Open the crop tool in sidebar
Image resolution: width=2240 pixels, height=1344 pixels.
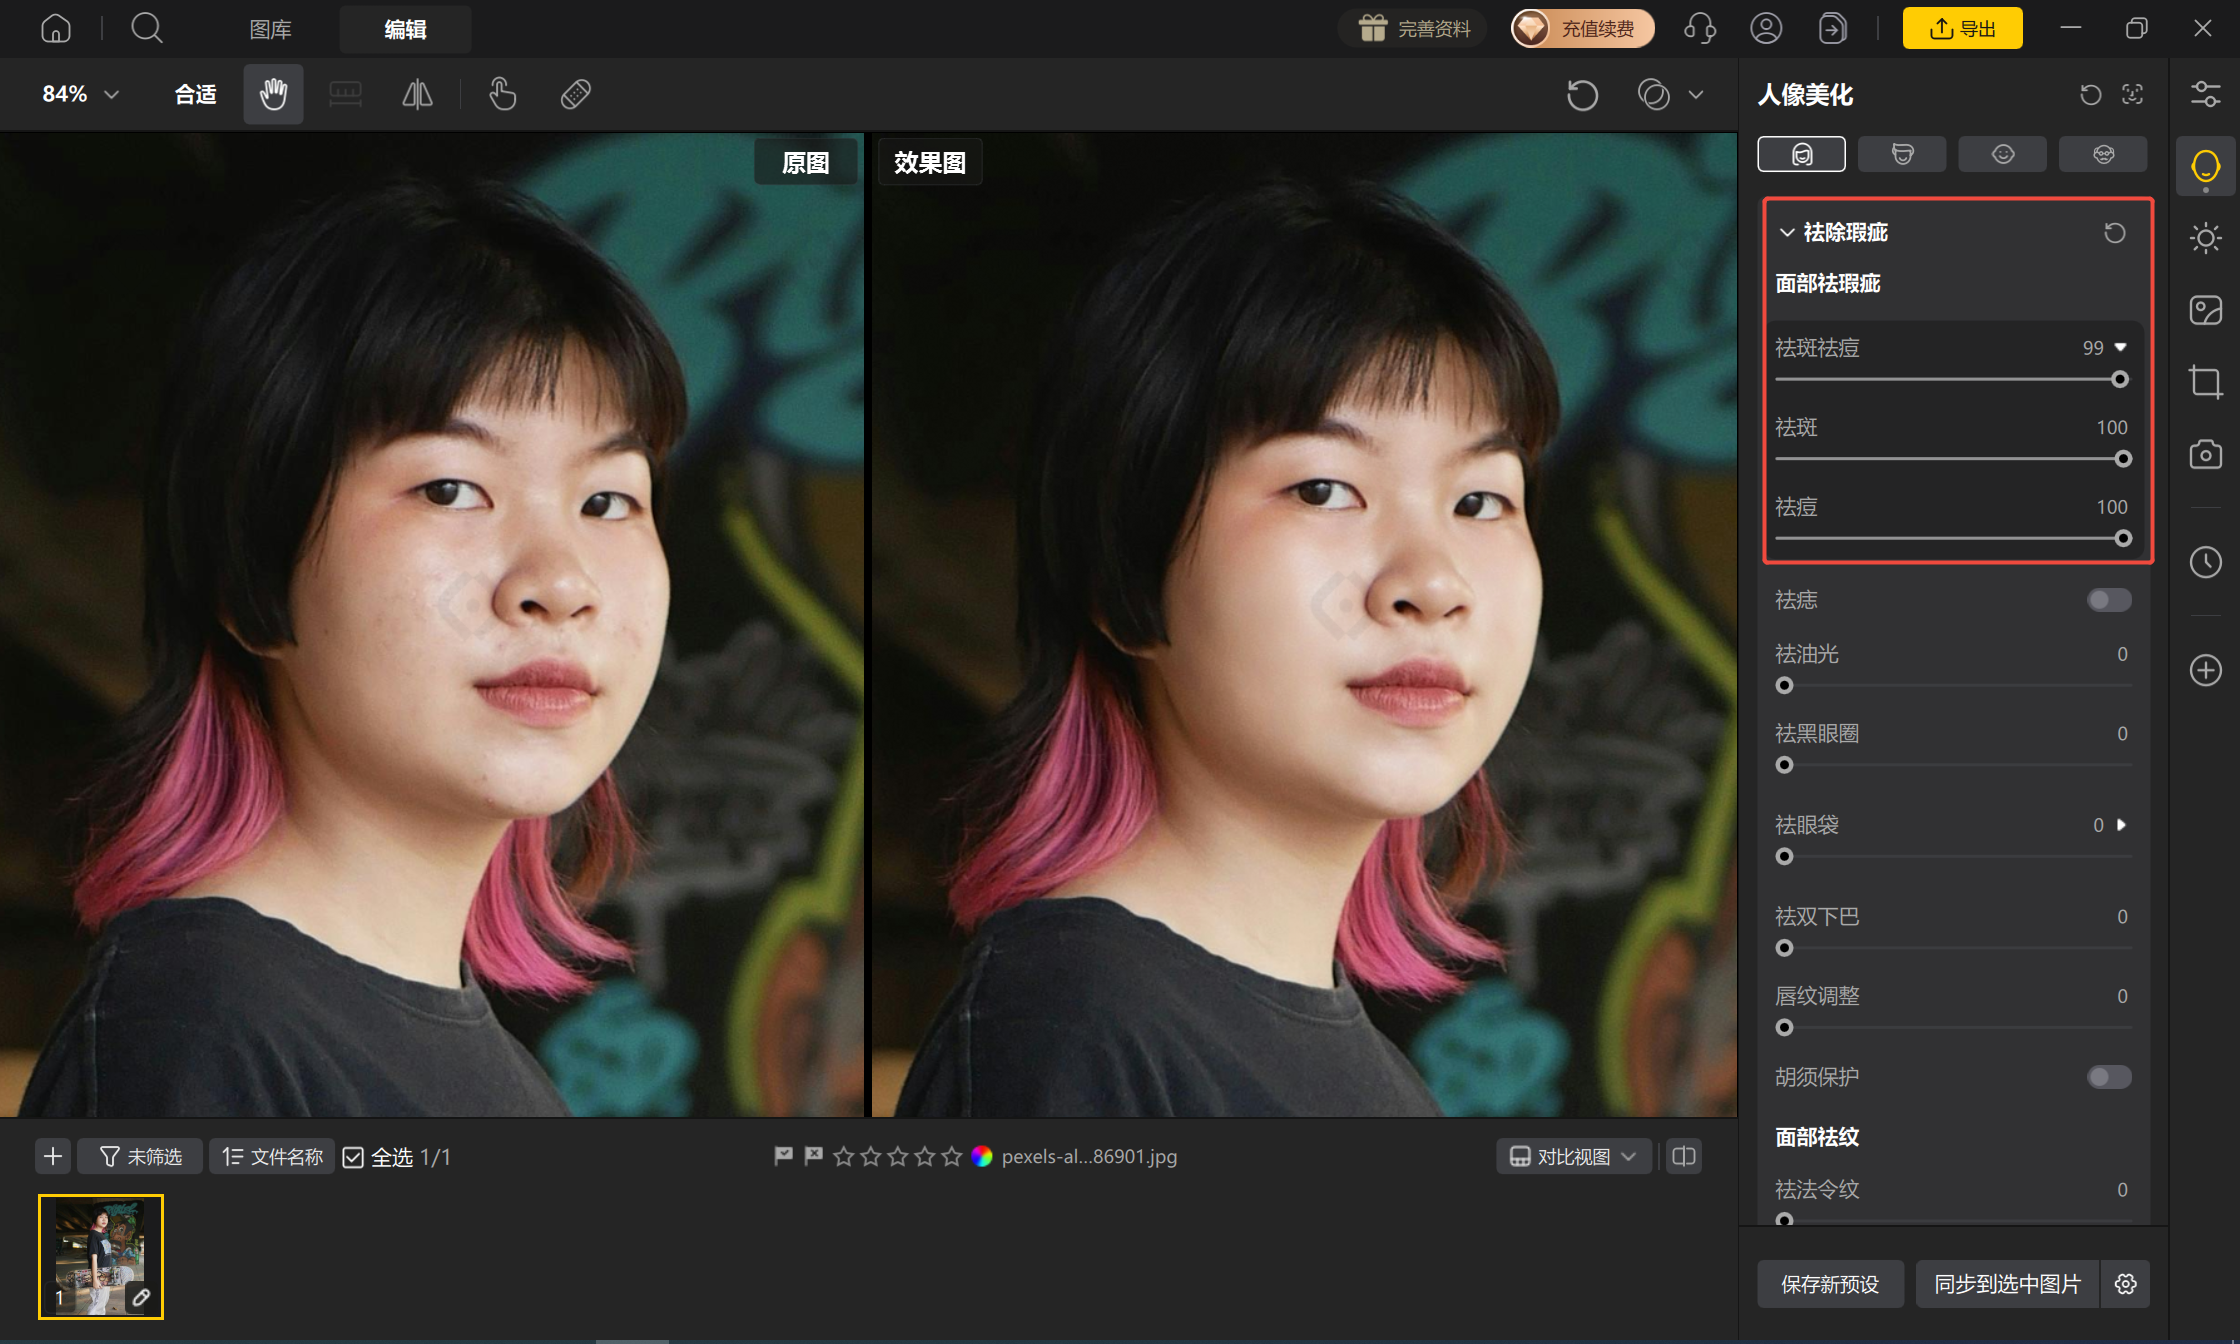[x=2205, y=382]
